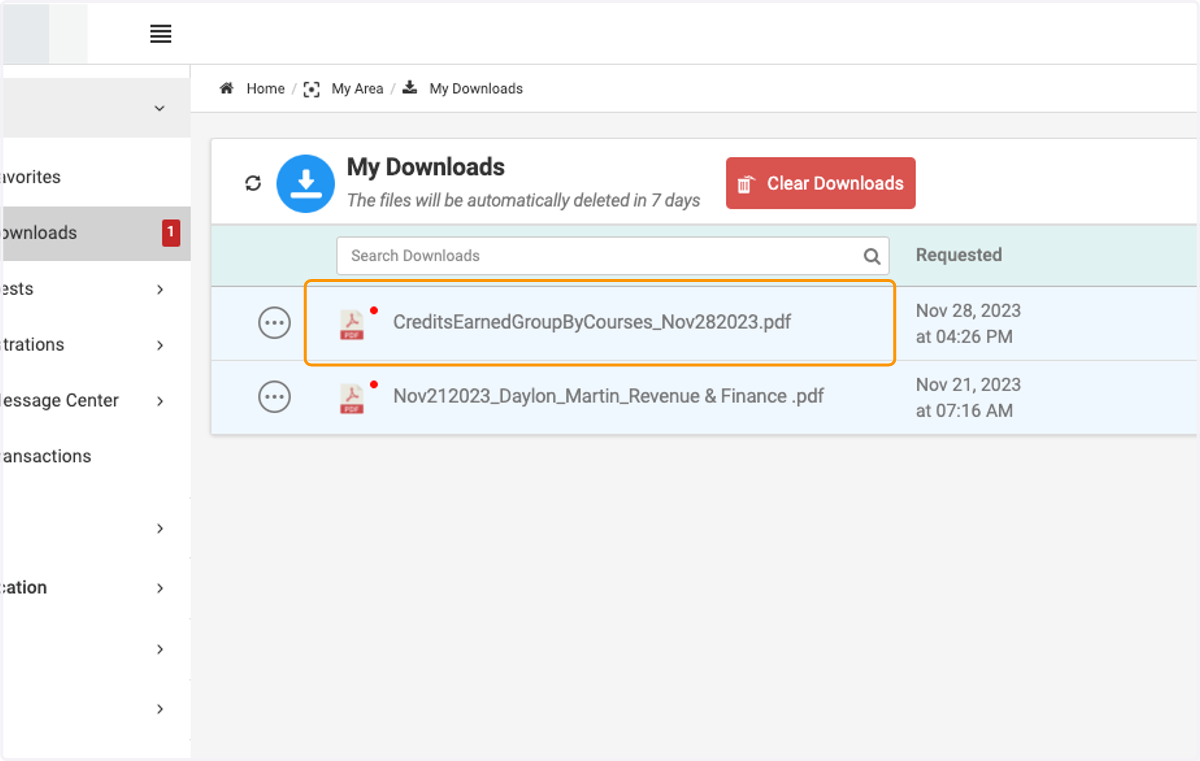The image size is (1200, 761).
Task: Click the Clear Downloads button
Action: [820, 183]
